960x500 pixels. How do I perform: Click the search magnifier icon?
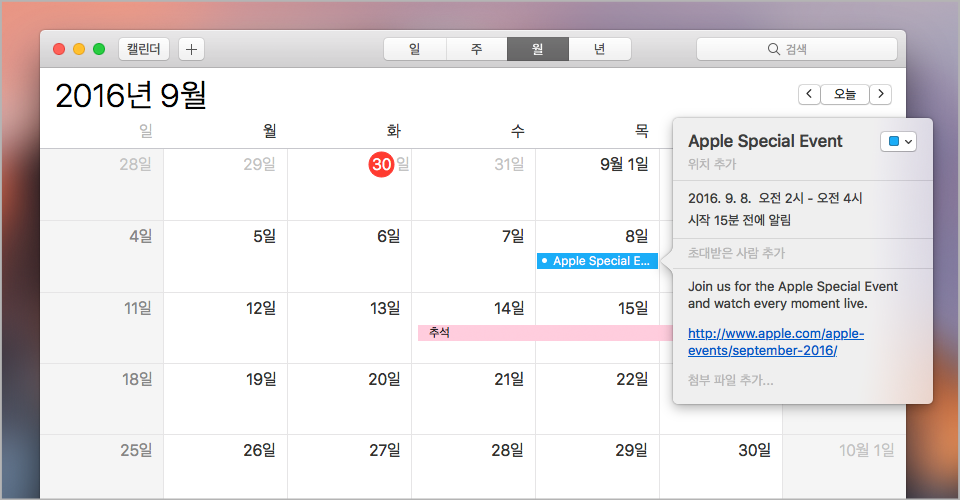click(773, 49)
